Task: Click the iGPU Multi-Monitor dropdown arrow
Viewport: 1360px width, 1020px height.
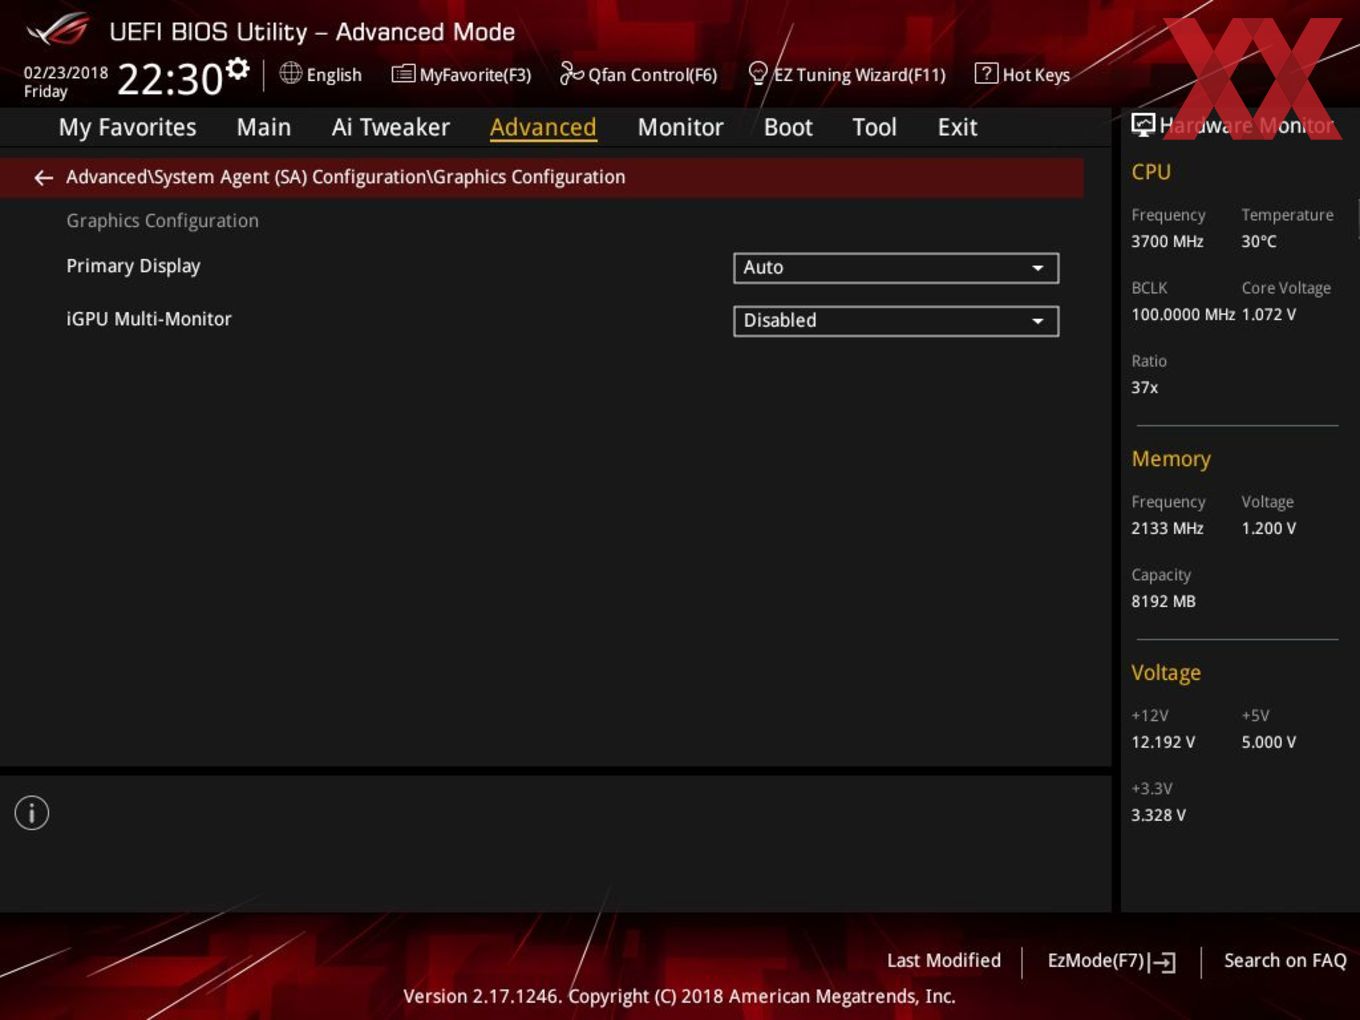Action: (x=1038, y=321)
